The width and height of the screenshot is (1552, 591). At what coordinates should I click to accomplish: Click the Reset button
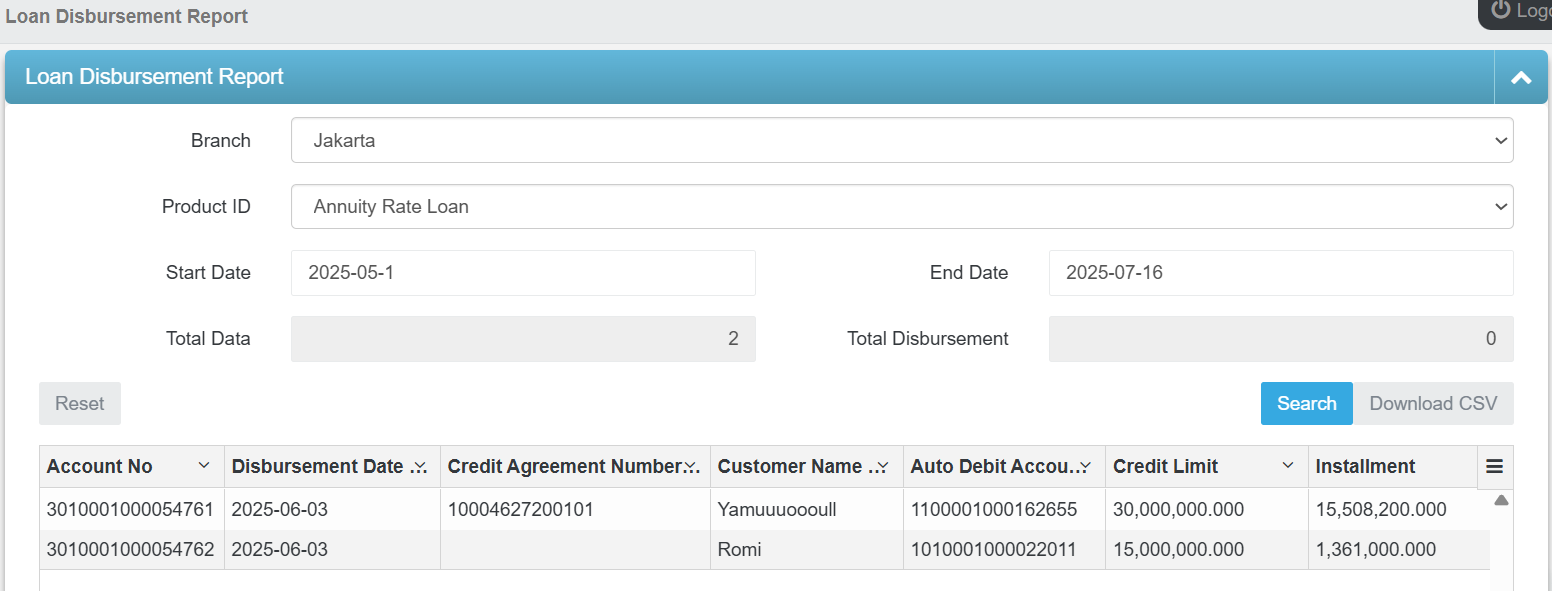(79, 403)
